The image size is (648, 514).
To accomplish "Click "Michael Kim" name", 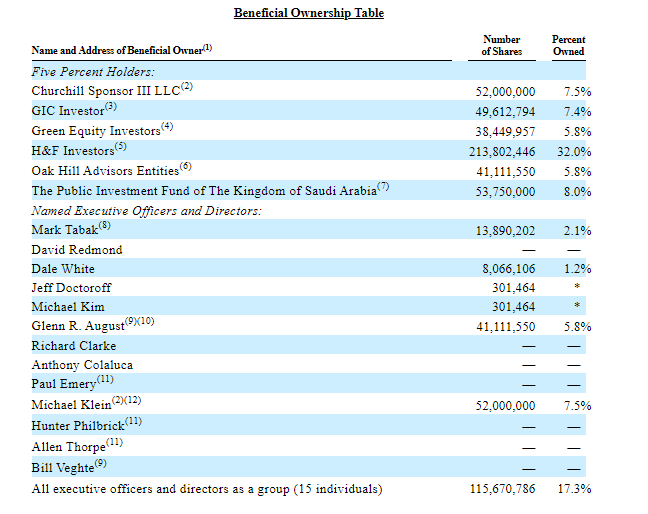I will click(x=68, y=307).
